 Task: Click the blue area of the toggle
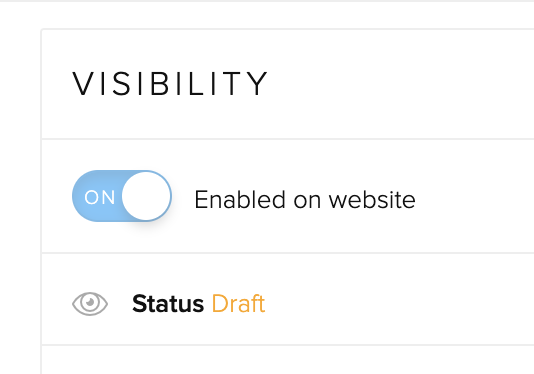point(97,196)
